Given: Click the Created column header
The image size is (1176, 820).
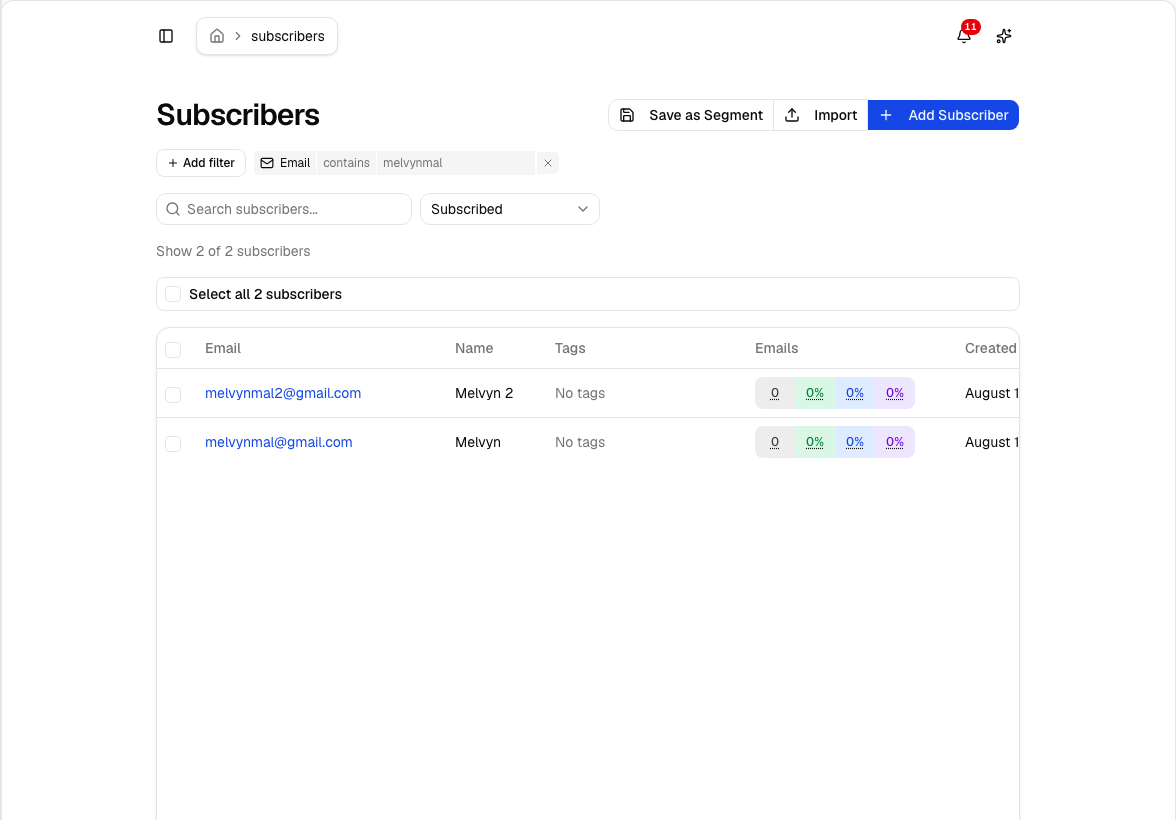Looking at the screenshot, I should click(990, 348).
